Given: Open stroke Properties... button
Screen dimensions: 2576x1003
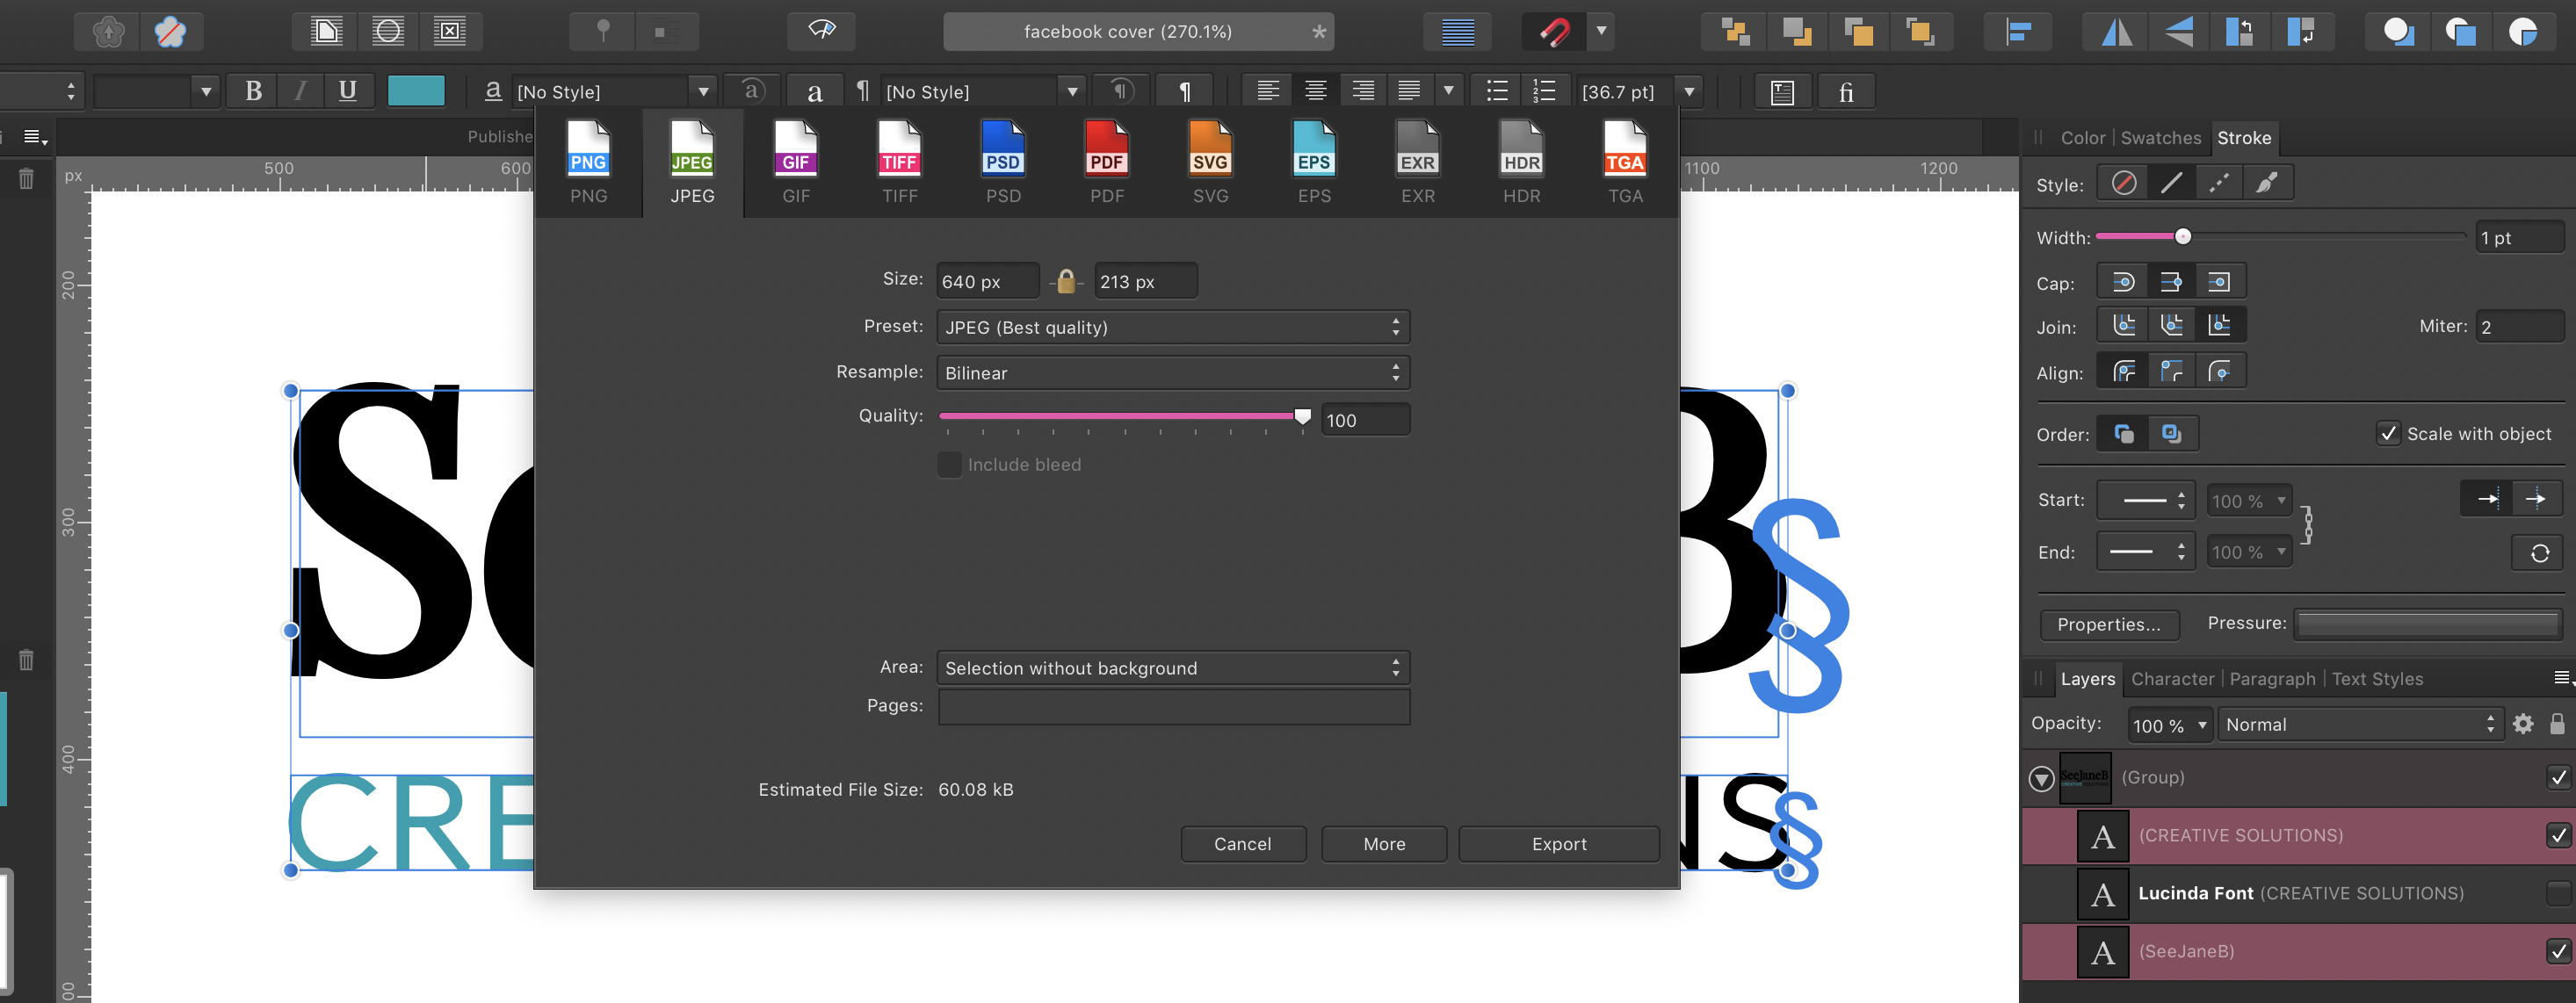Looking at the screenshot, I should [2108, 624].
